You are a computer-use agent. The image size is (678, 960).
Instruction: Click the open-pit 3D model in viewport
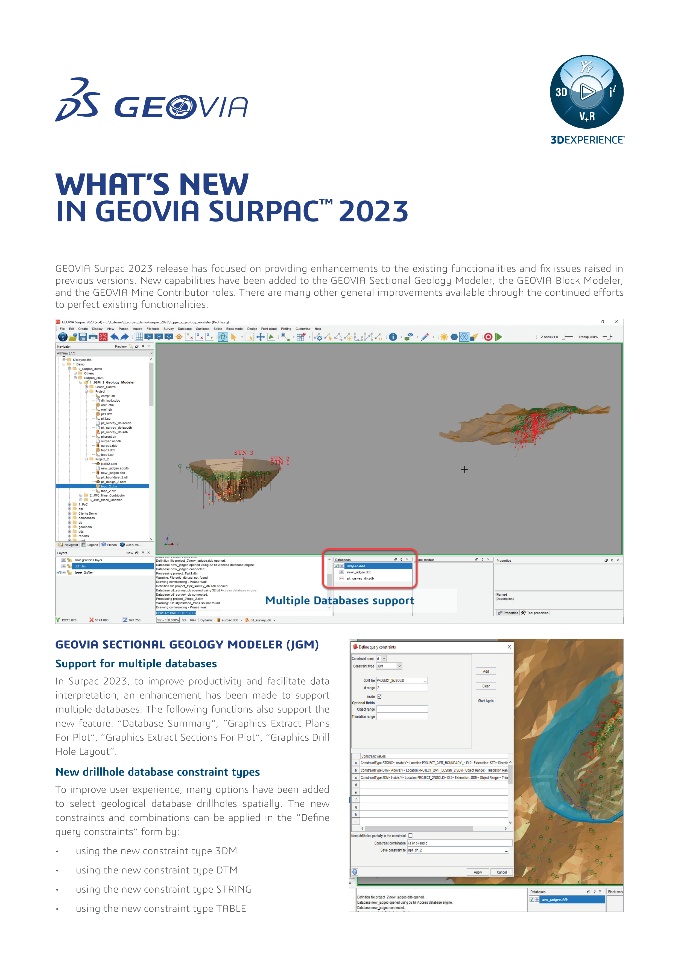click(x=236, y=479)
